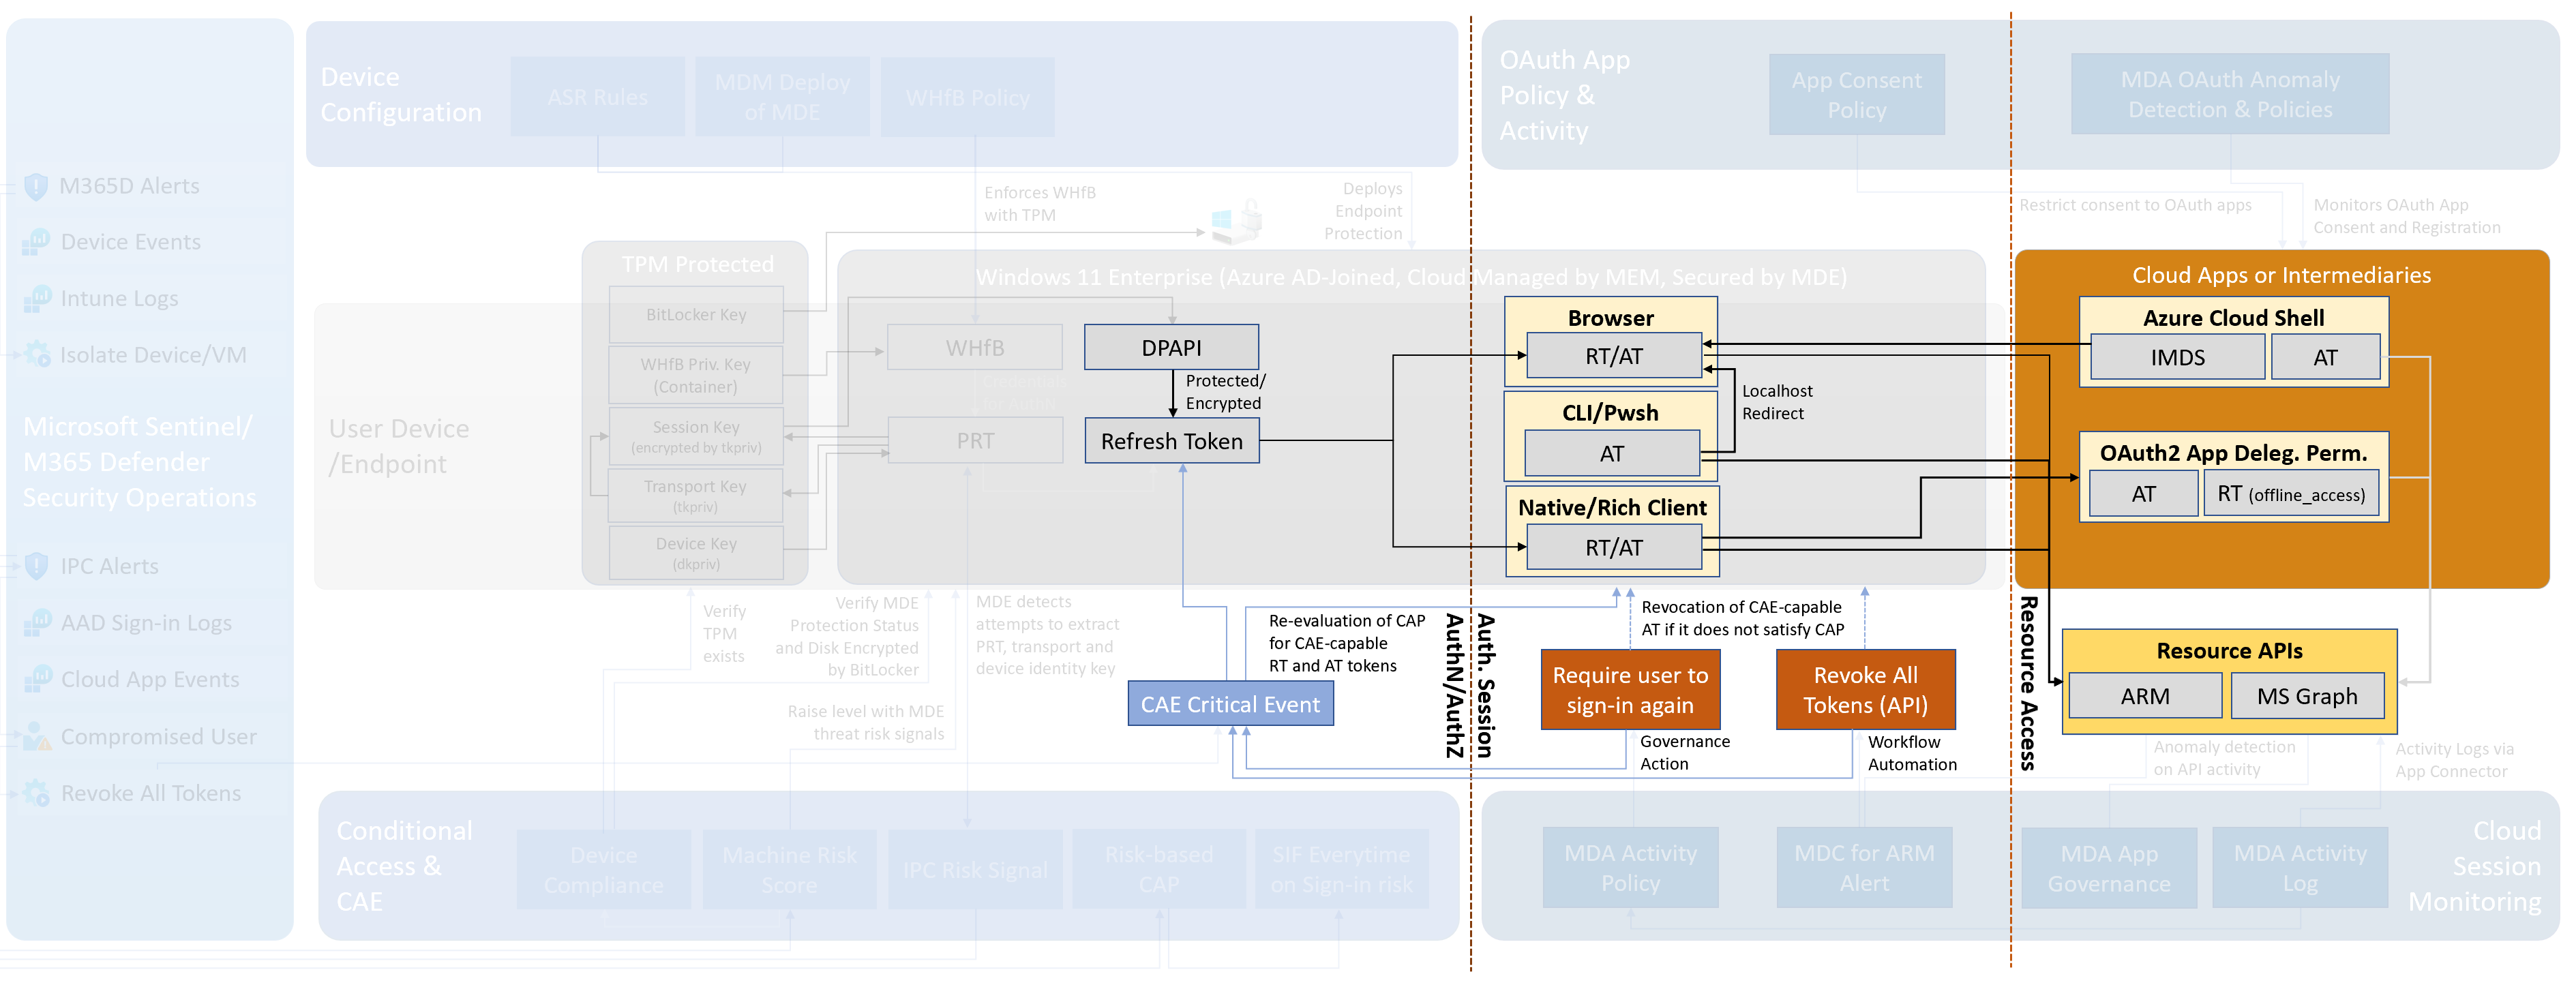
Task: Click the IMDS box in Azure Cloud Shell
Action: tap(2177, 358)
